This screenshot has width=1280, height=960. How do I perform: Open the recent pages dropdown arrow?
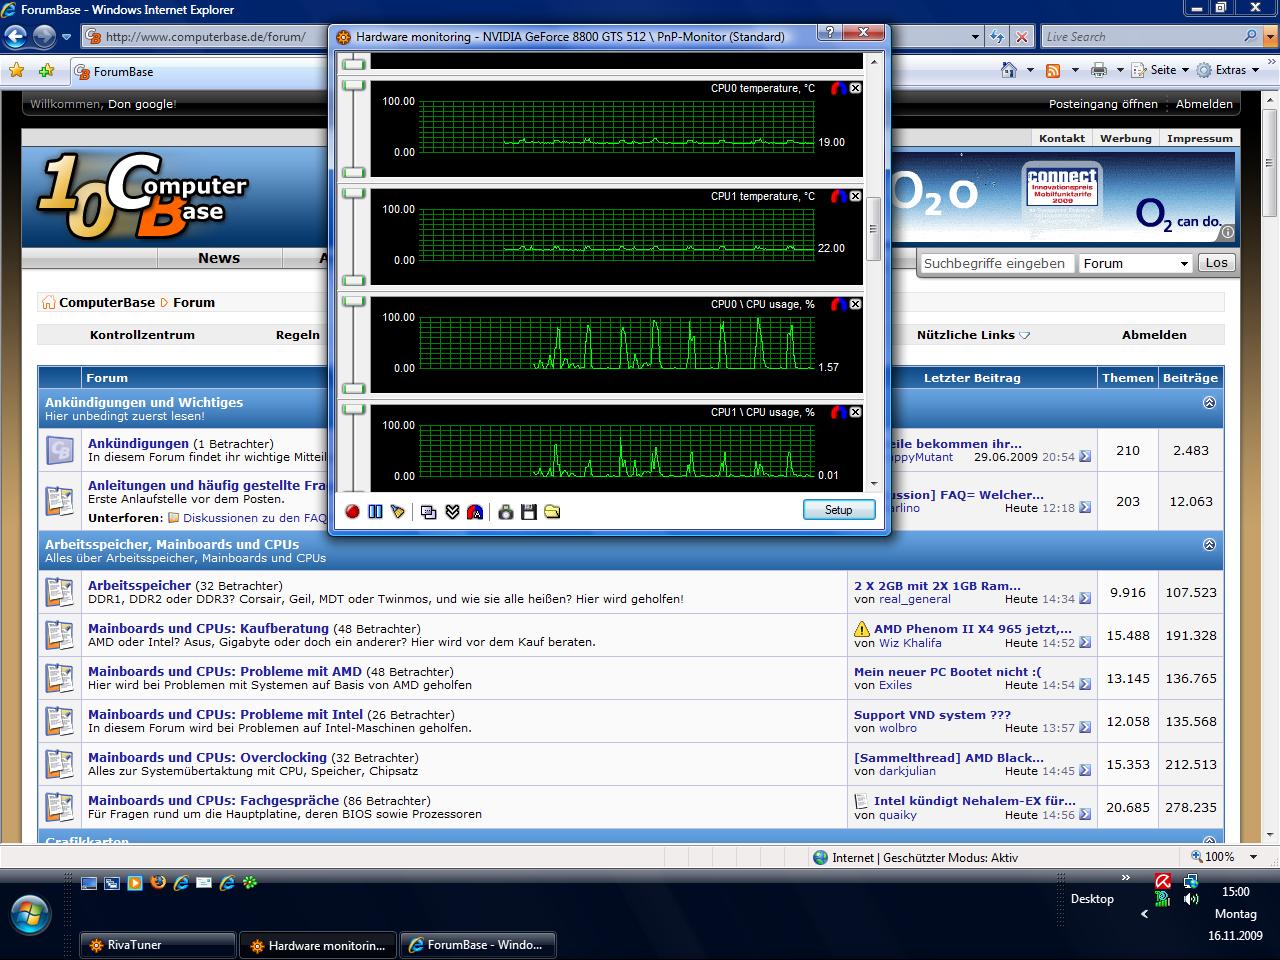tap(66, 37)
